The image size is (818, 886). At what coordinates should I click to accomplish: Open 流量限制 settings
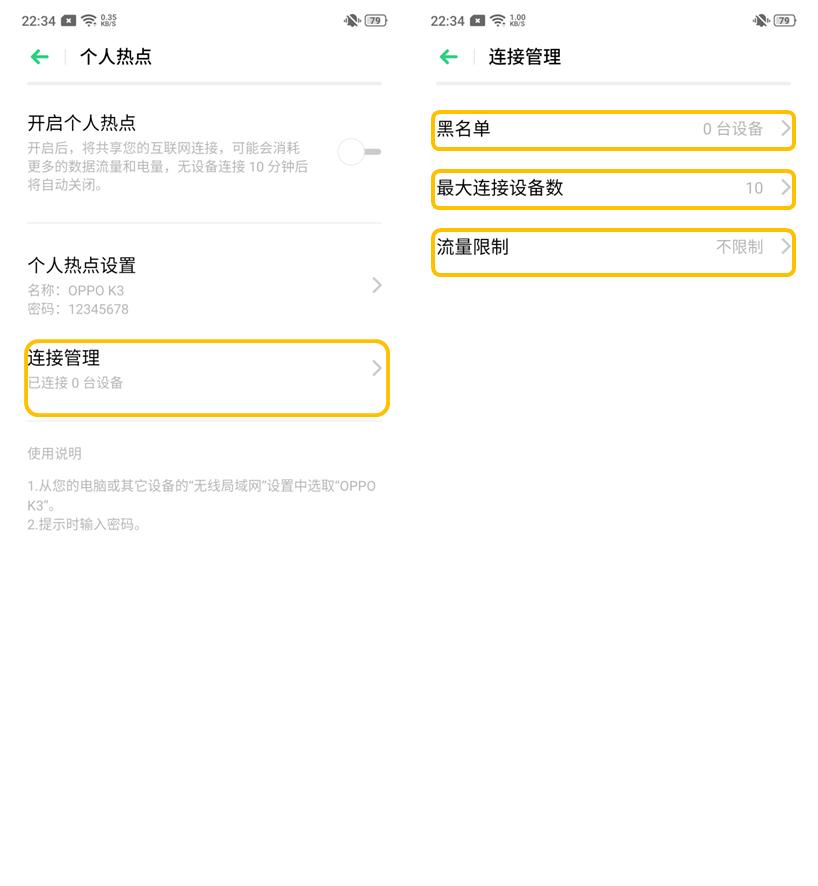[613, 247]
